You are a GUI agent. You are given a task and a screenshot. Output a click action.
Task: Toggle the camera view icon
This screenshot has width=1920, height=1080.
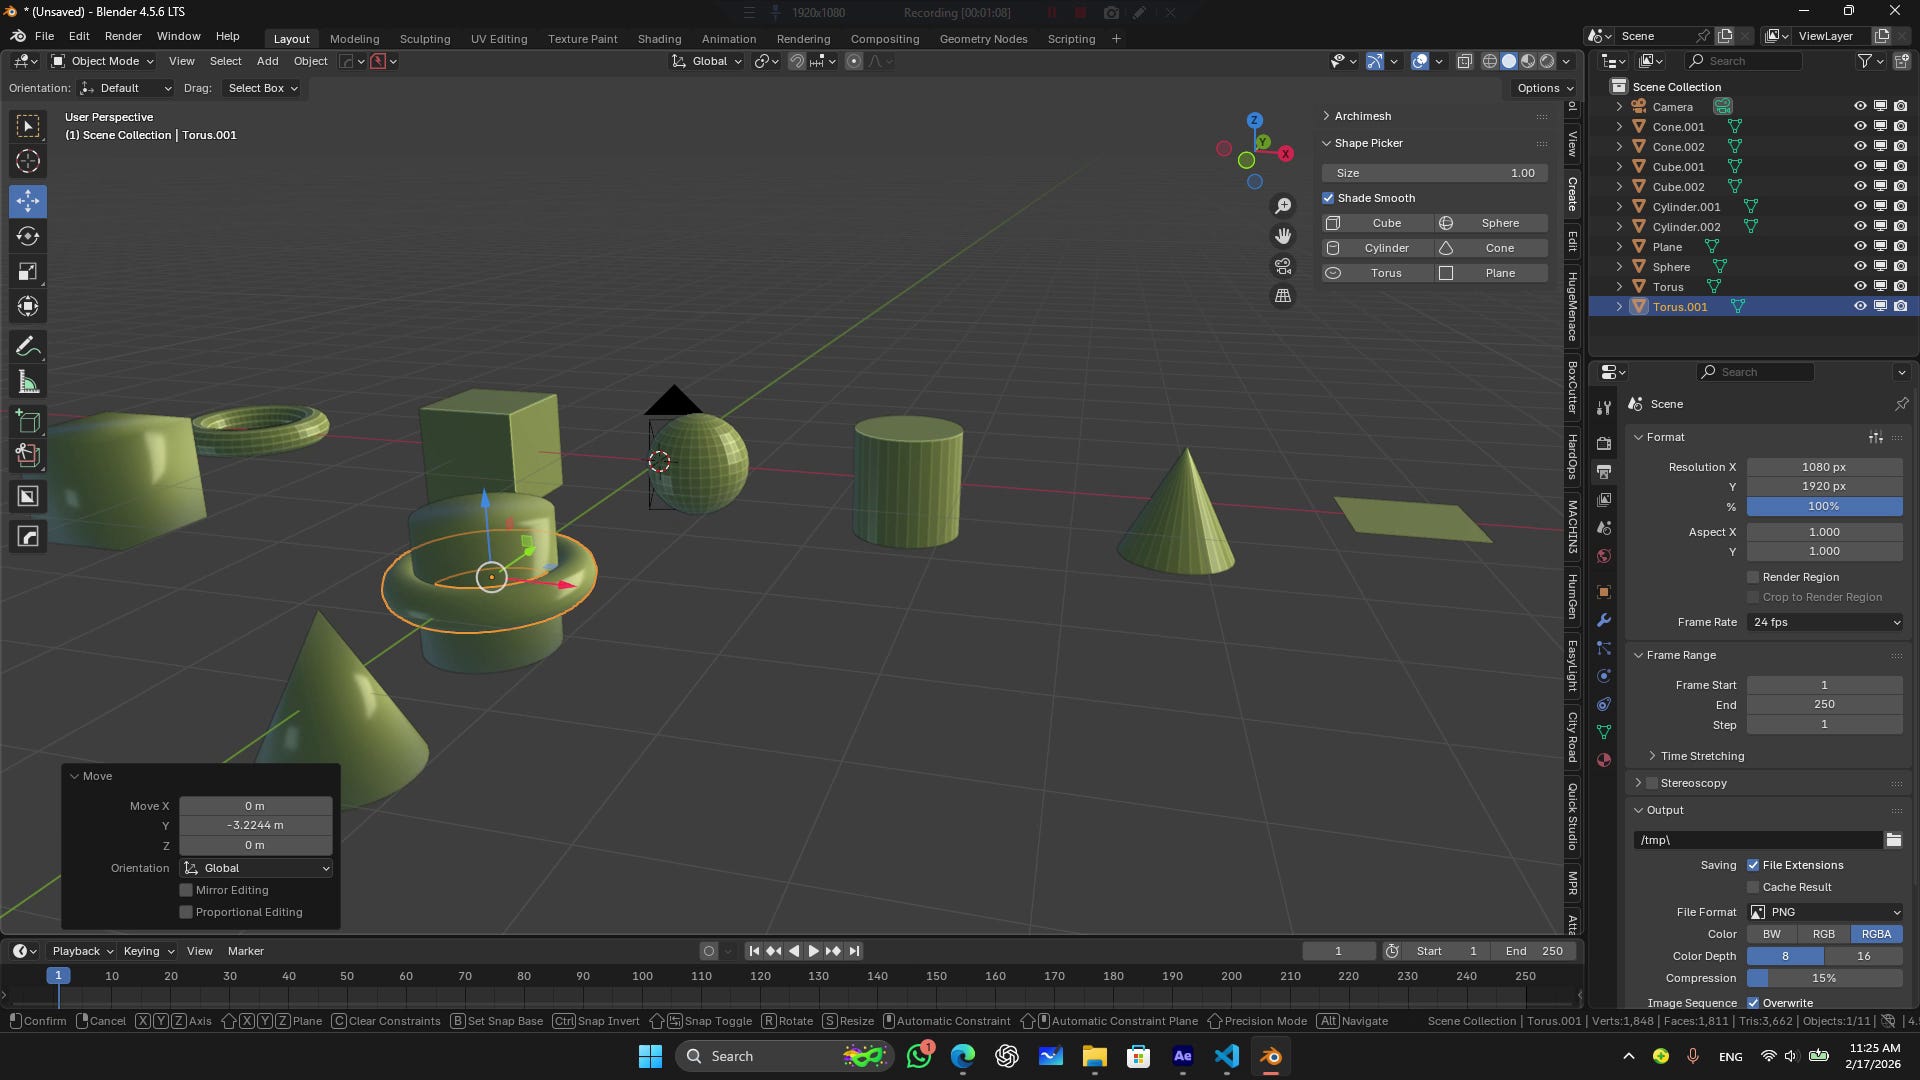tap(1283, 266)
